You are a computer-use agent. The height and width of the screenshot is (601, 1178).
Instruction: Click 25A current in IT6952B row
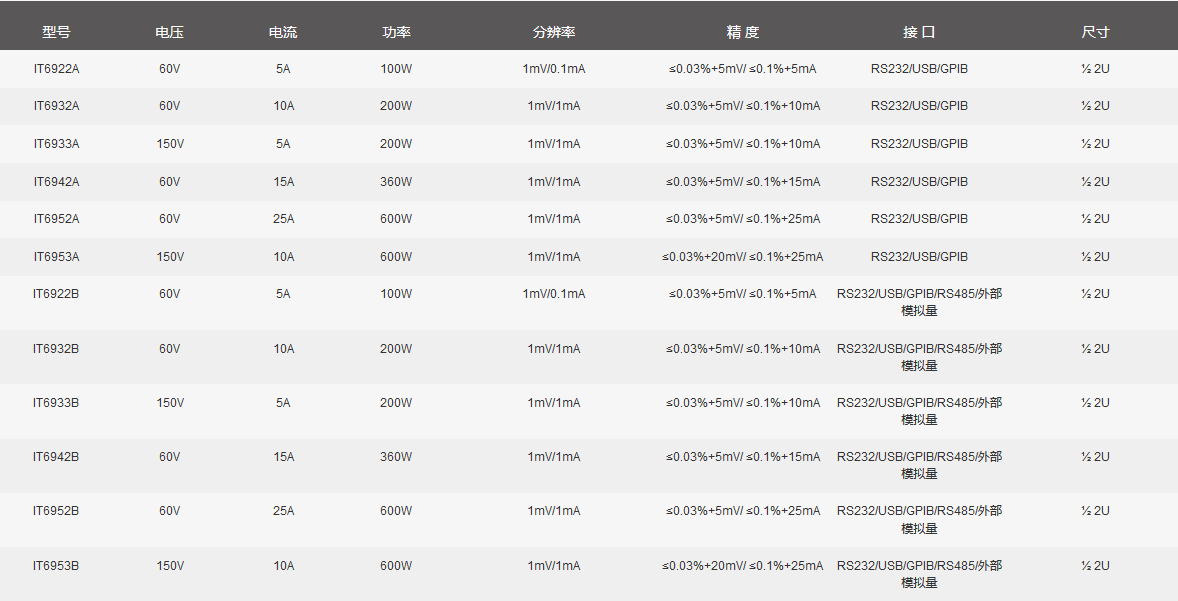(x=283, y=511)
